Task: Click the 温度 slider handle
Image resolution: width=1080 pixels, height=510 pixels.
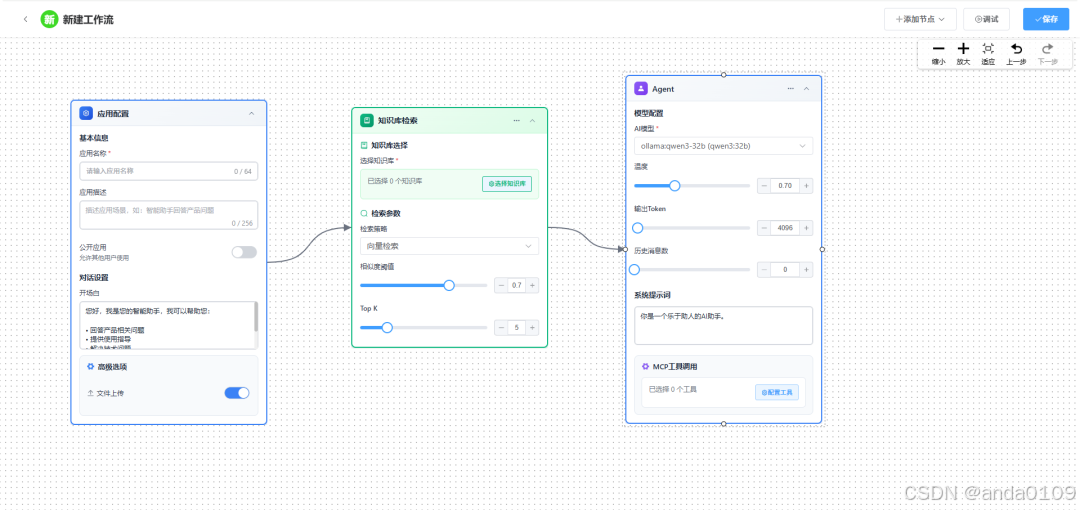Action: (x=675, y=185)
